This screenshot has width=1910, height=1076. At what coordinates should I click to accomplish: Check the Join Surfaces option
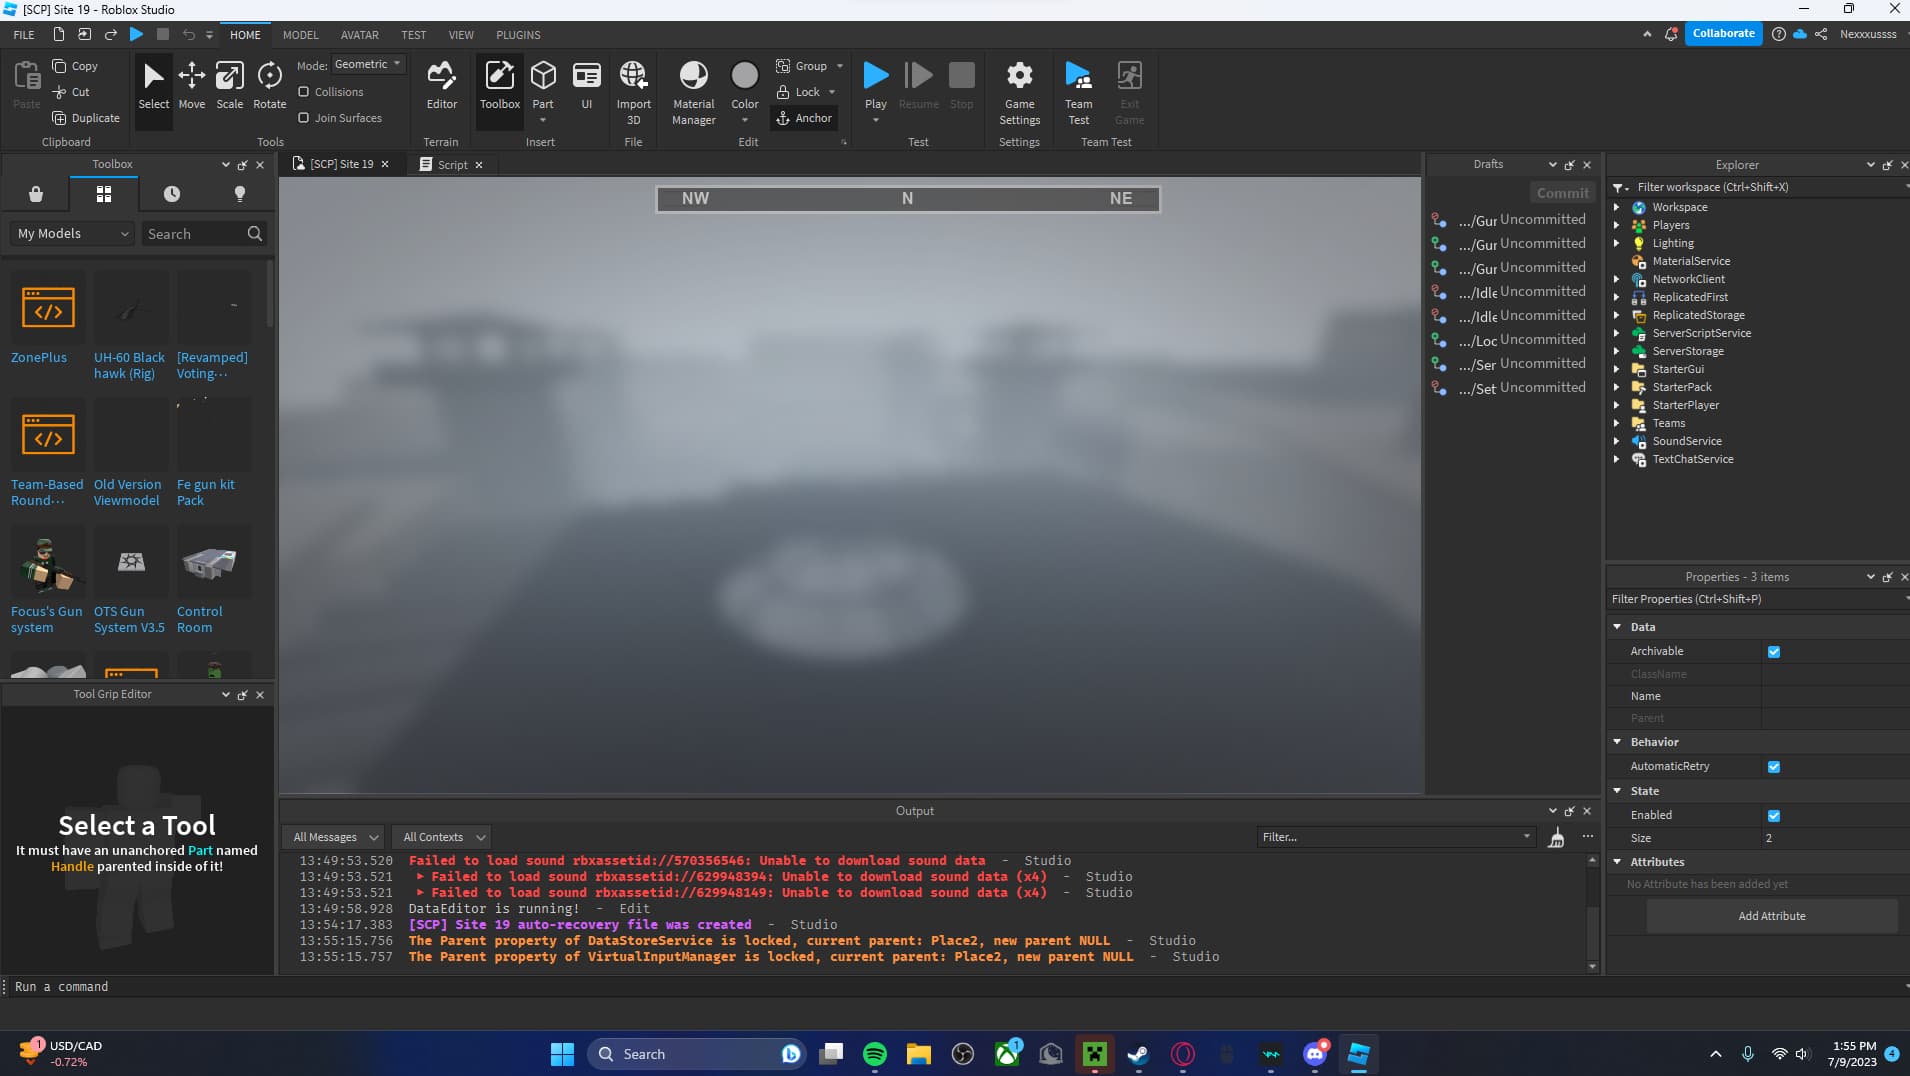pos(304,117)
